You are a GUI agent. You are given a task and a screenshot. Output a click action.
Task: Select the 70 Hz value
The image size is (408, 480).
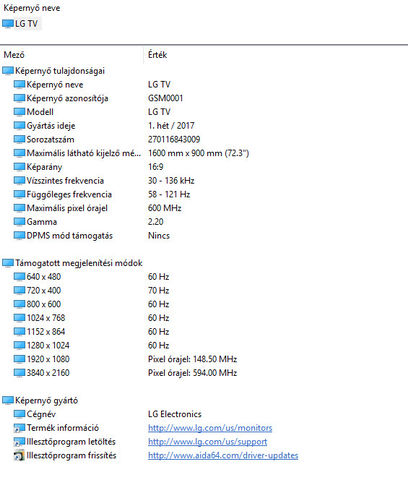158,290
